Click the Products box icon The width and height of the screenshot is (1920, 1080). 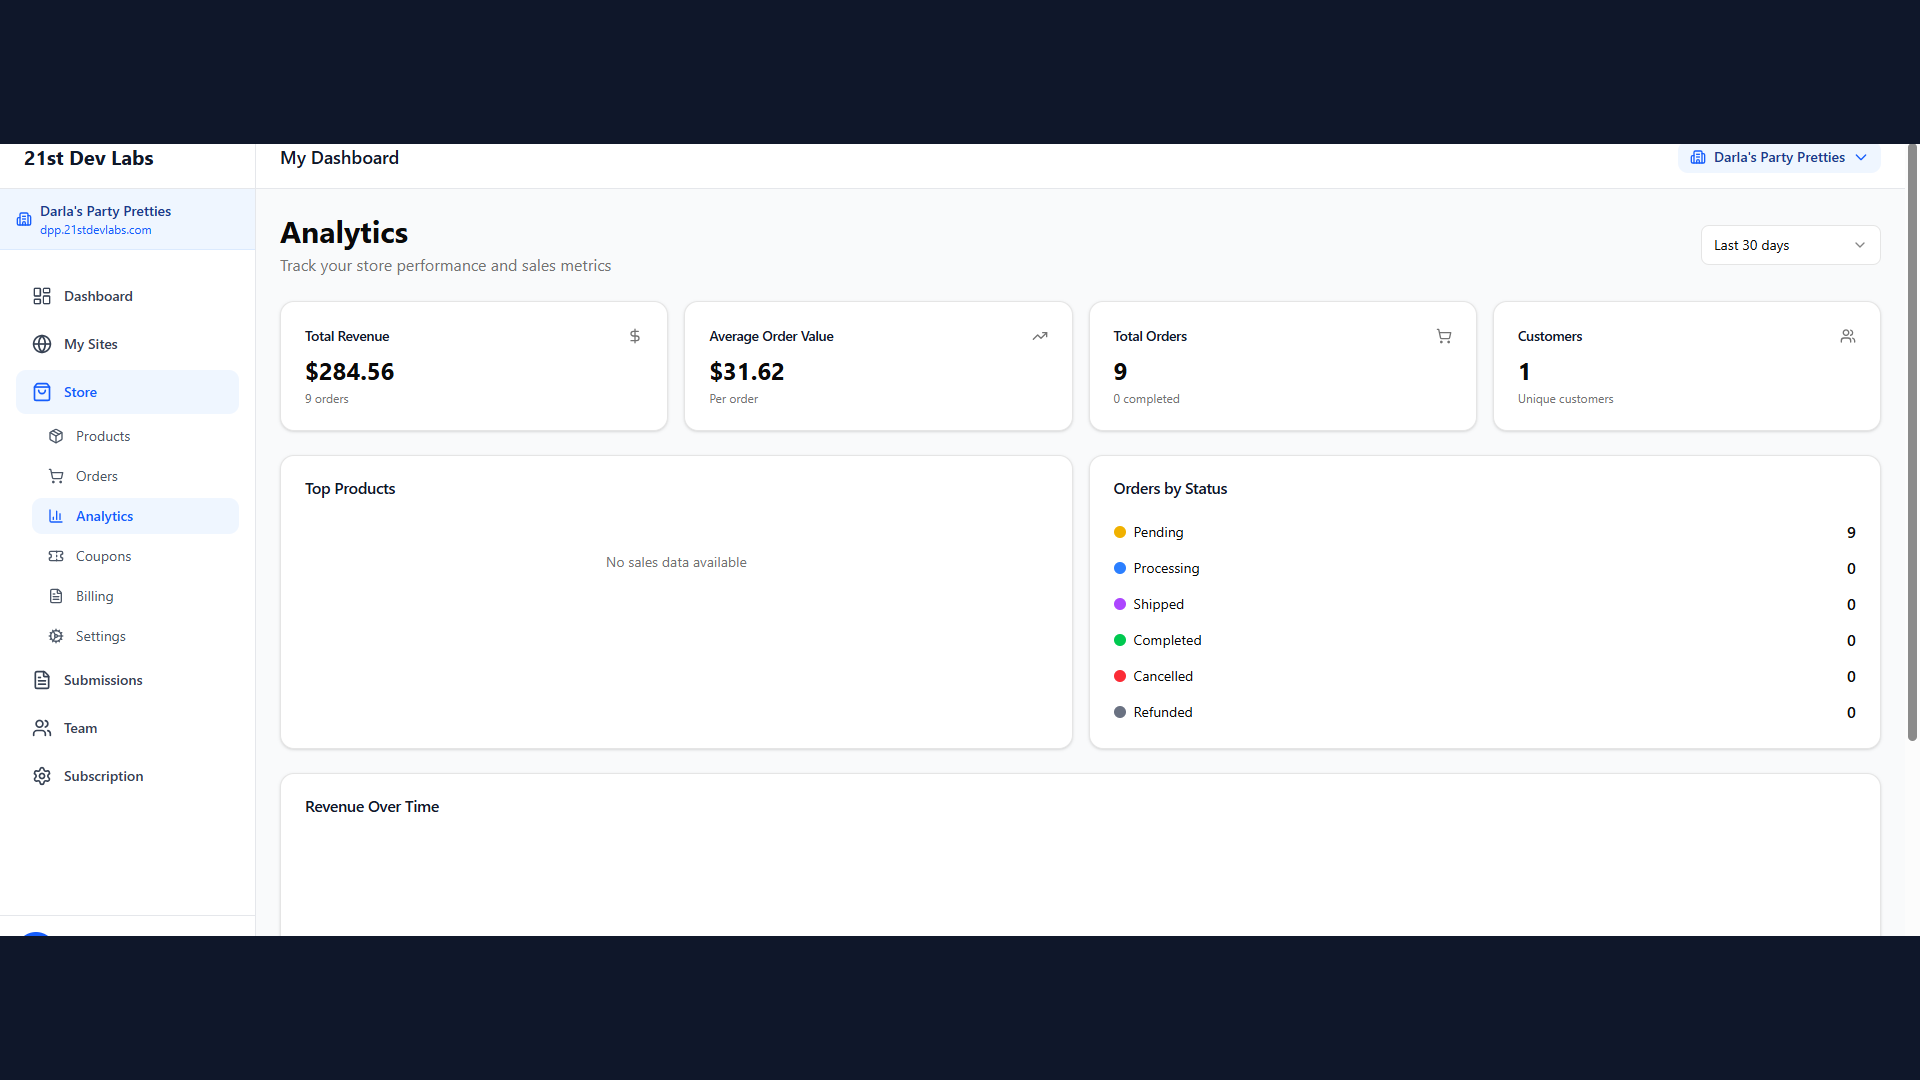pyautogui.click(x=56, y=436)
